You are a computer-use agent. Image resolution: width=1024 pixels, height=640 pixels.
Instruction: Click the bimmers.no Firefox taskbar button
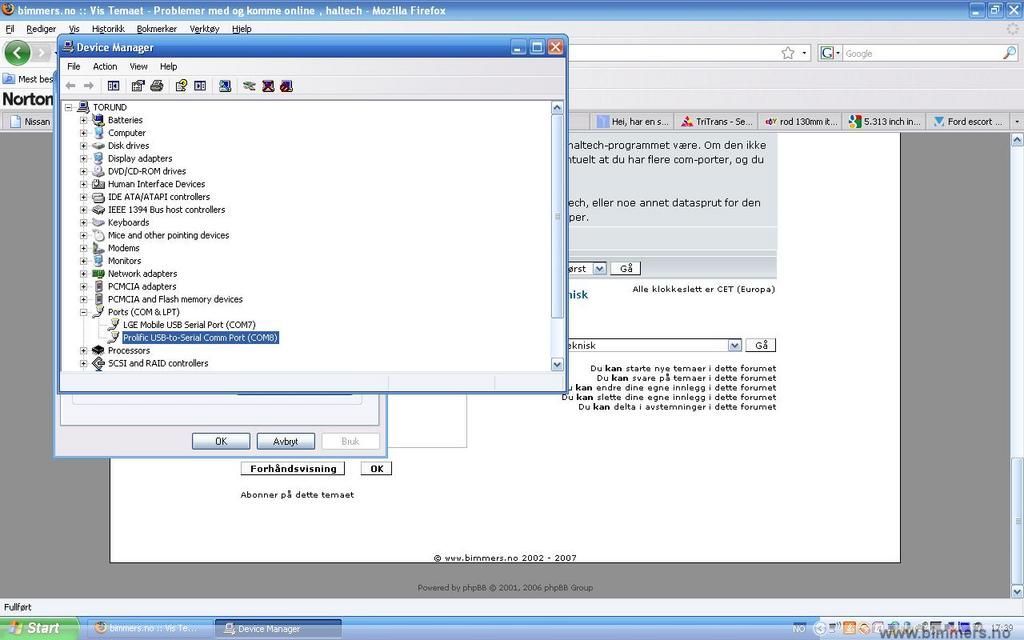point(150,629)
